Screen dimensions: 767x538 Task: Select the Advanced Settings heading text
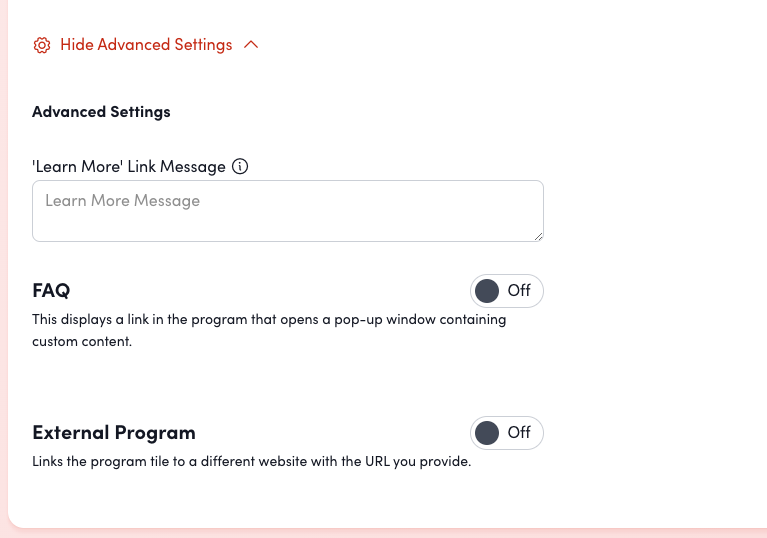point(101,112)
